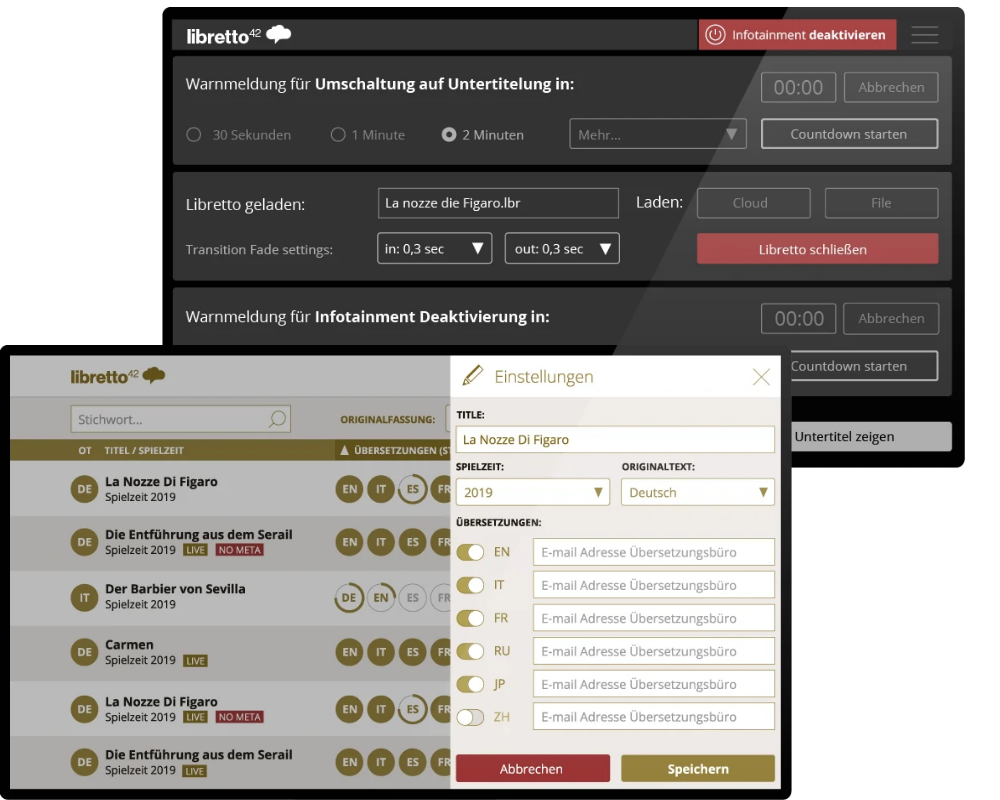The image size is (1000, 800).
Task: Open the Originaltext Deutsch dropdown
Action: point(697,492)
